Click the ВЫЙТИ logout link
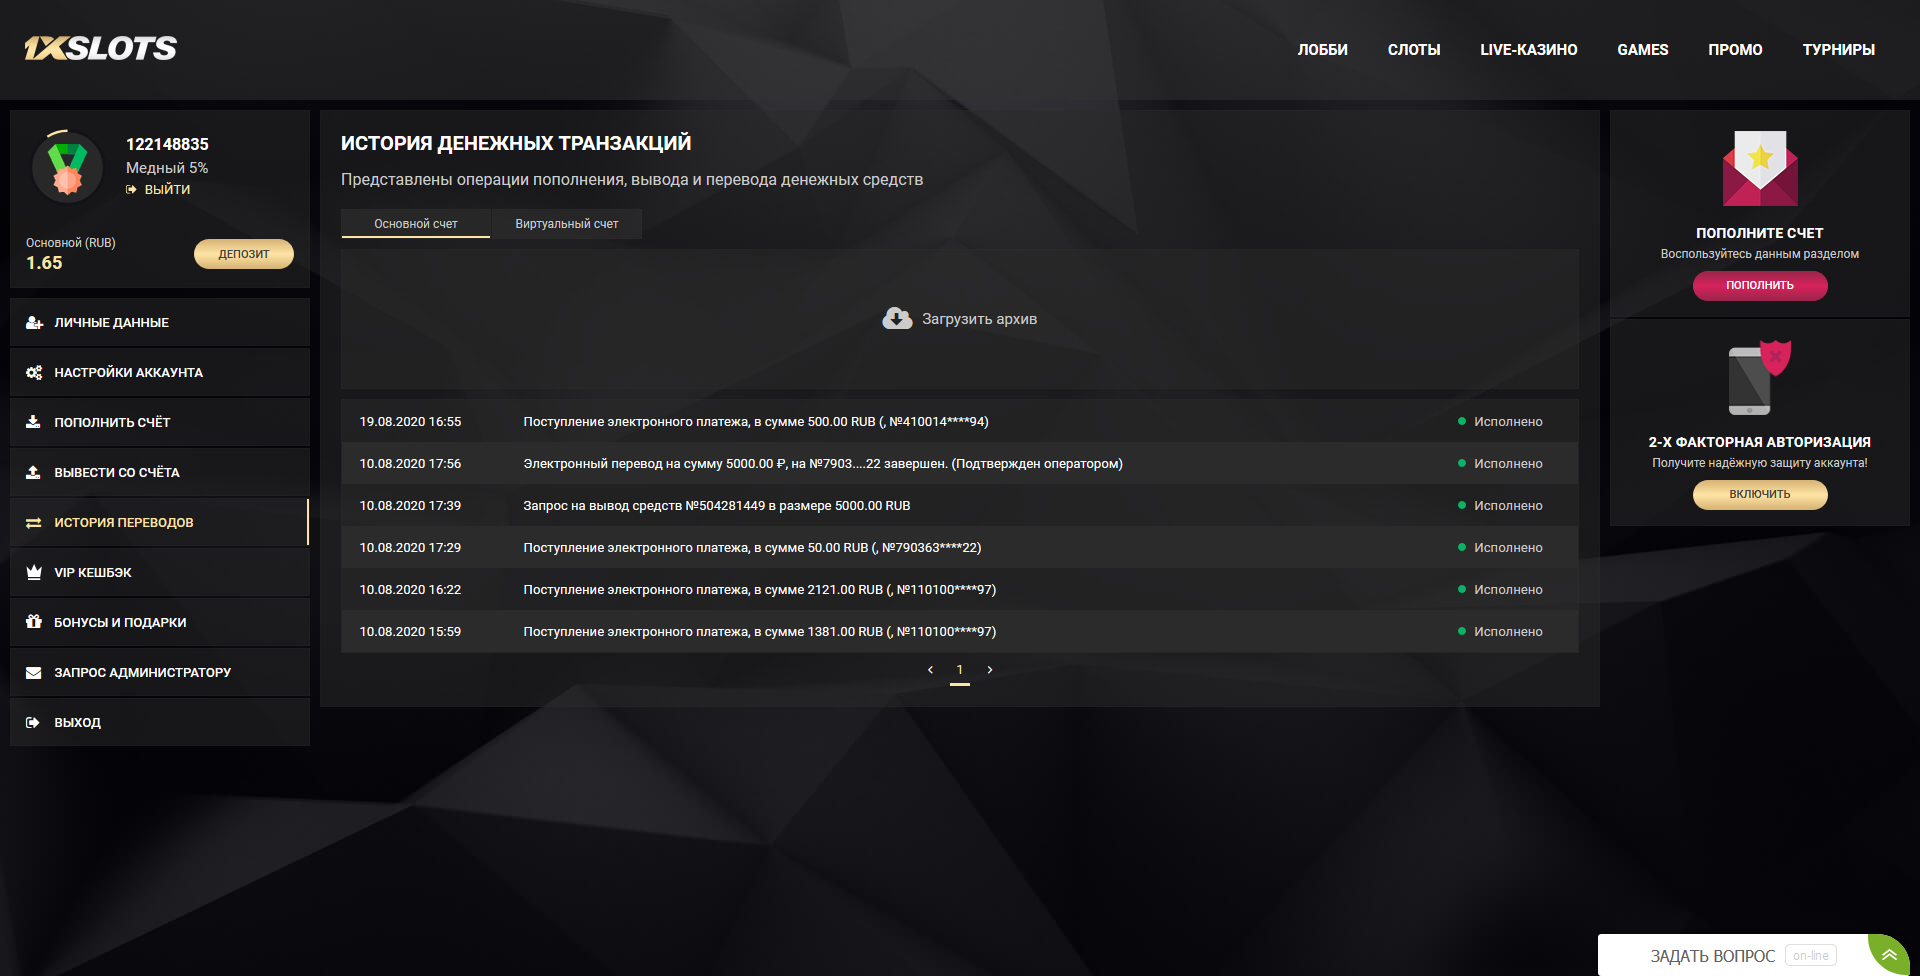Viewport: 1920px width, 976px height. tap(167, 189)
